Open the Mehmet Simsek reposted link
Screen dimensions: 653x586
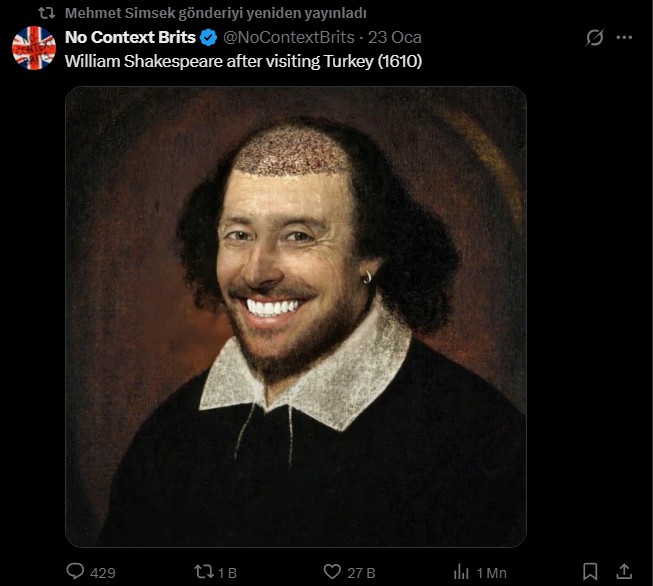point(215,13)
